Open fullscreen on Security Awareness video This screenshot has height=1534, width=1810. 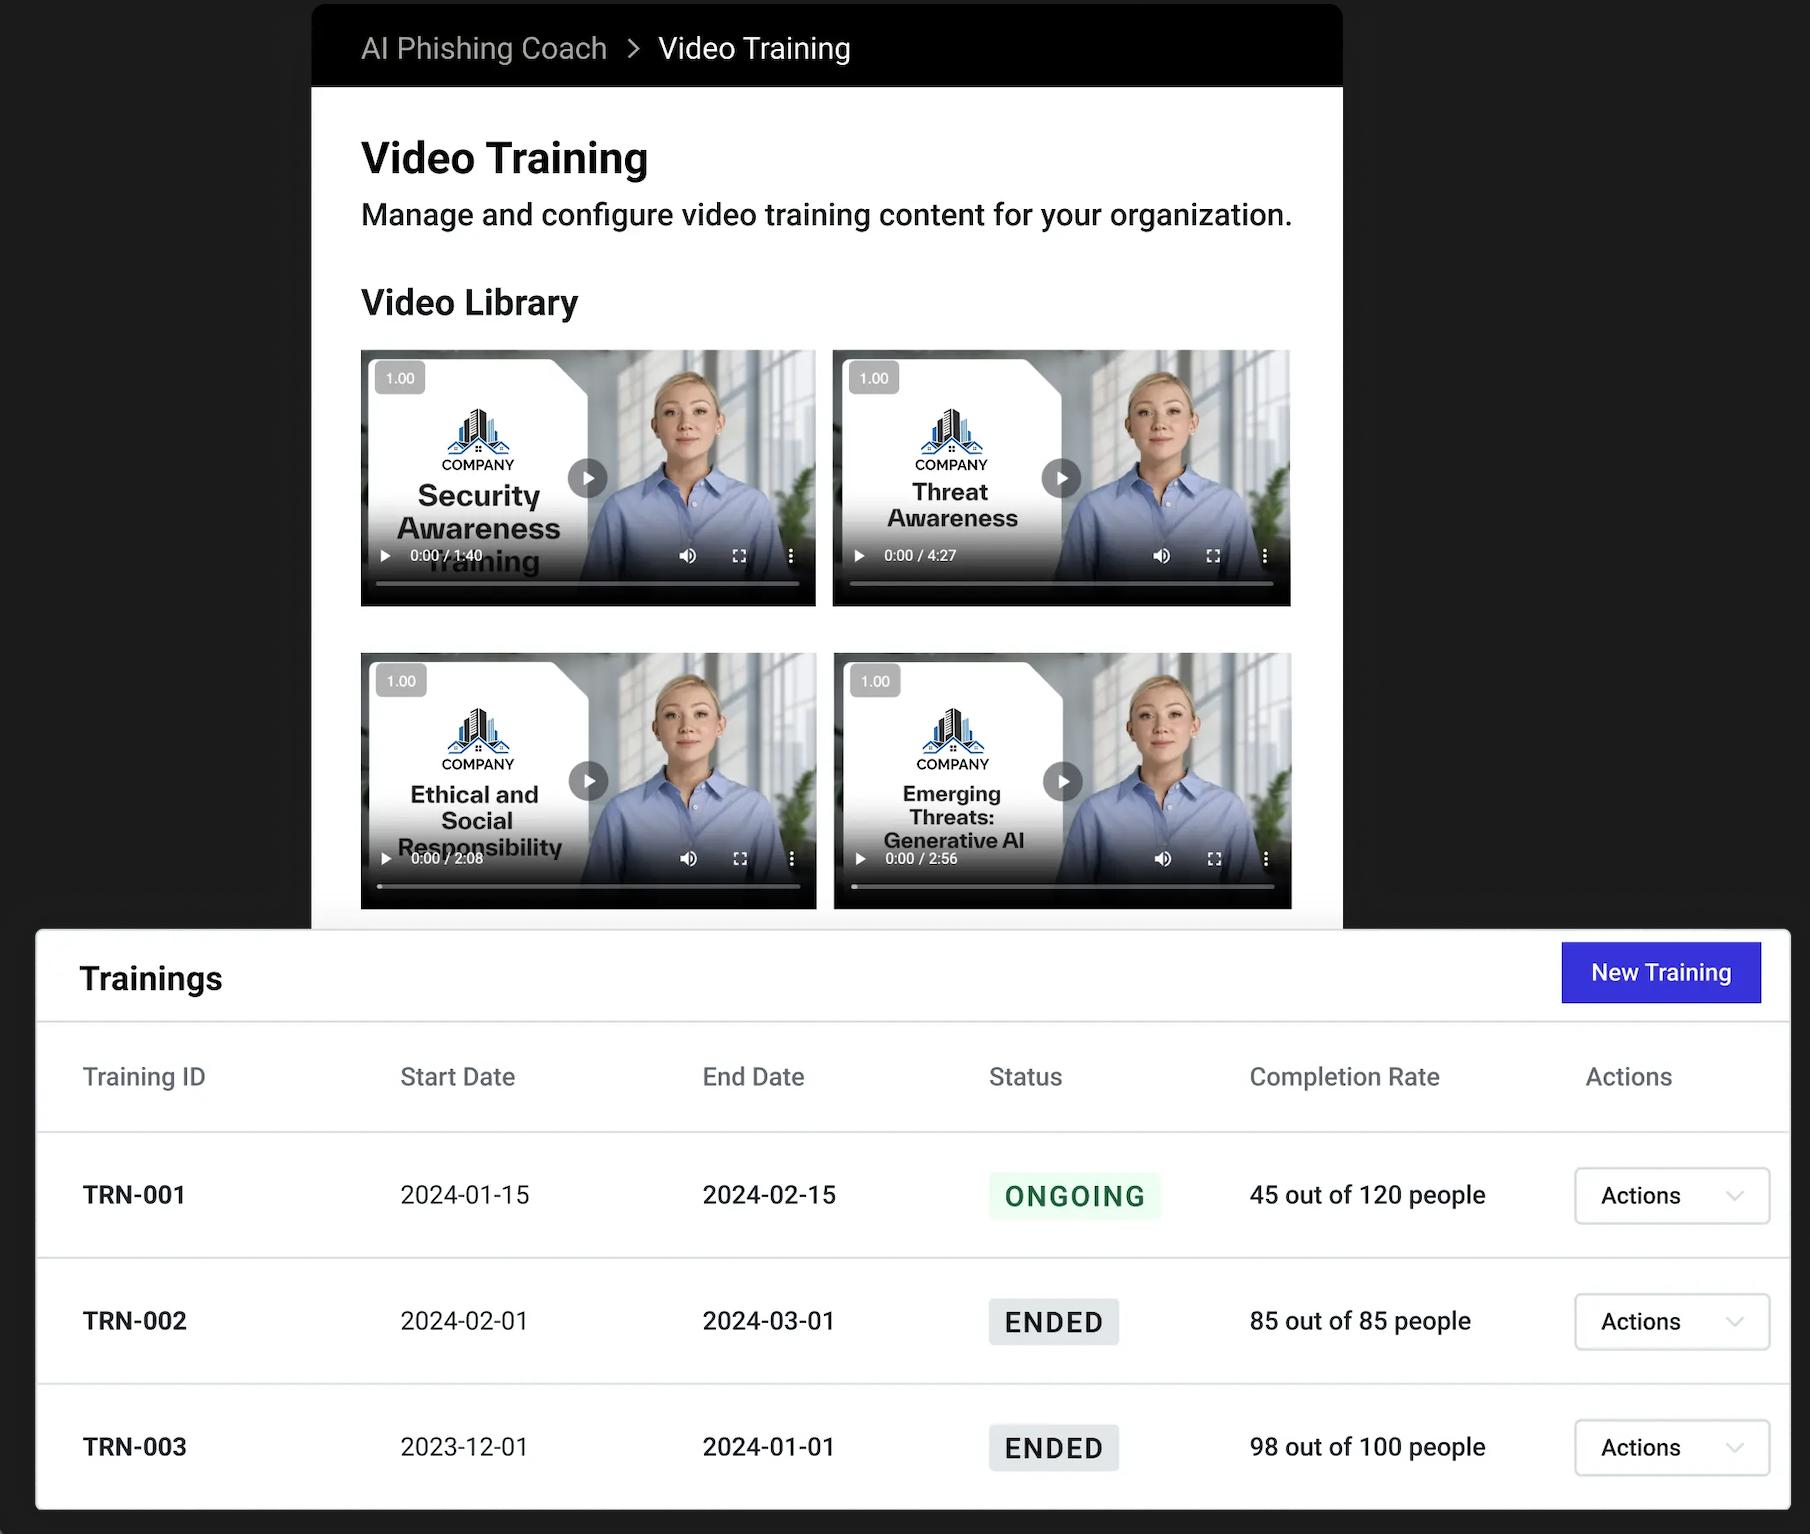click(739, 556)
